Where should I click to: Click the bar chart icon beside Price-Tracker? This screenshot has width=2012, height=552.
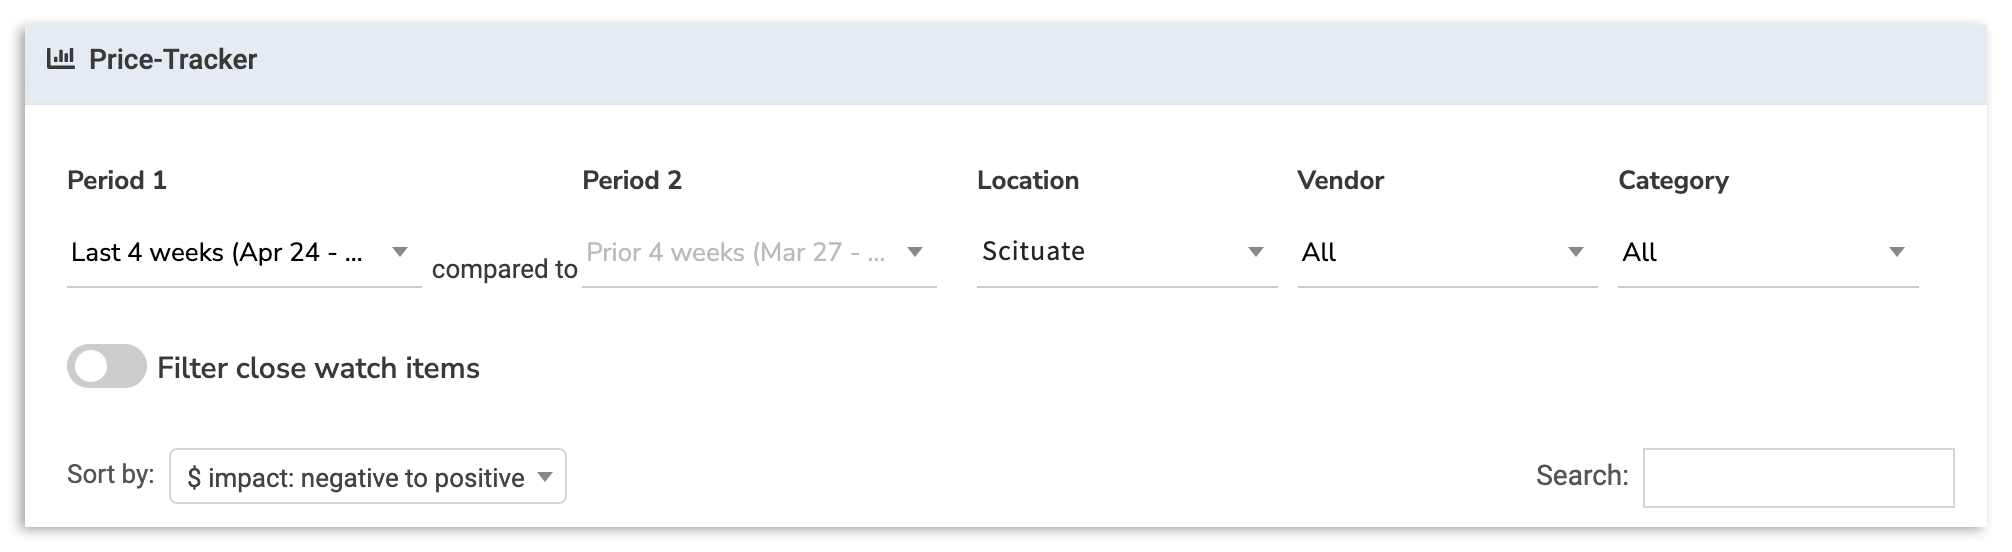61,59
